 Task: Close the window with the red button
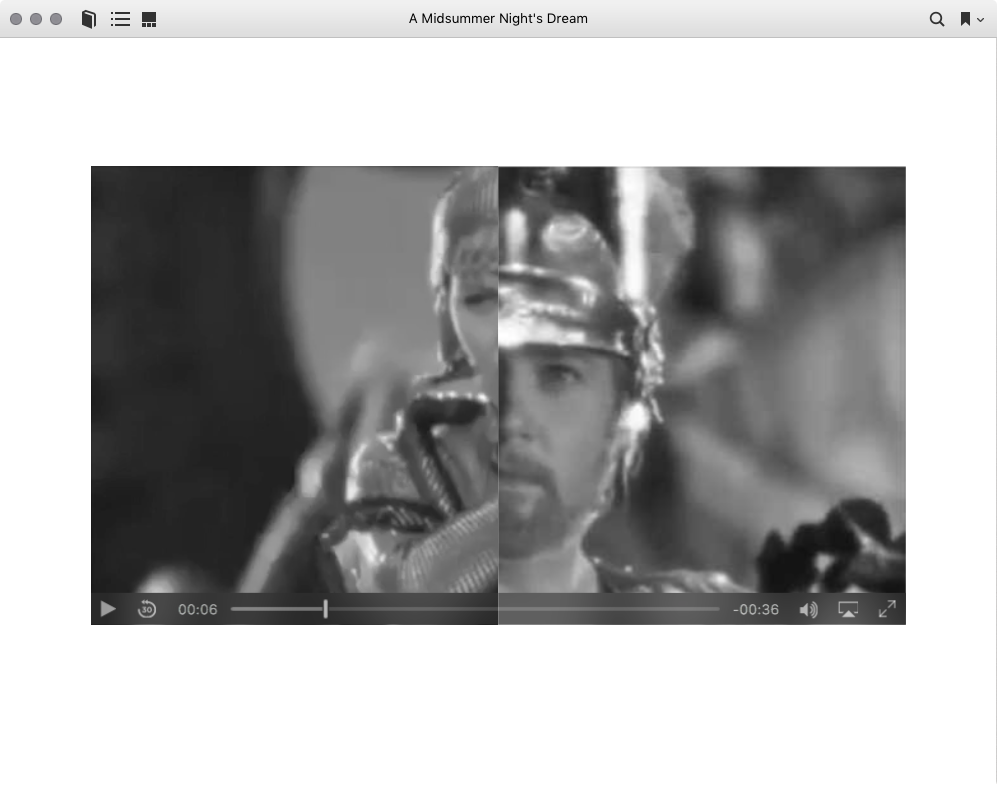(17, 19)
